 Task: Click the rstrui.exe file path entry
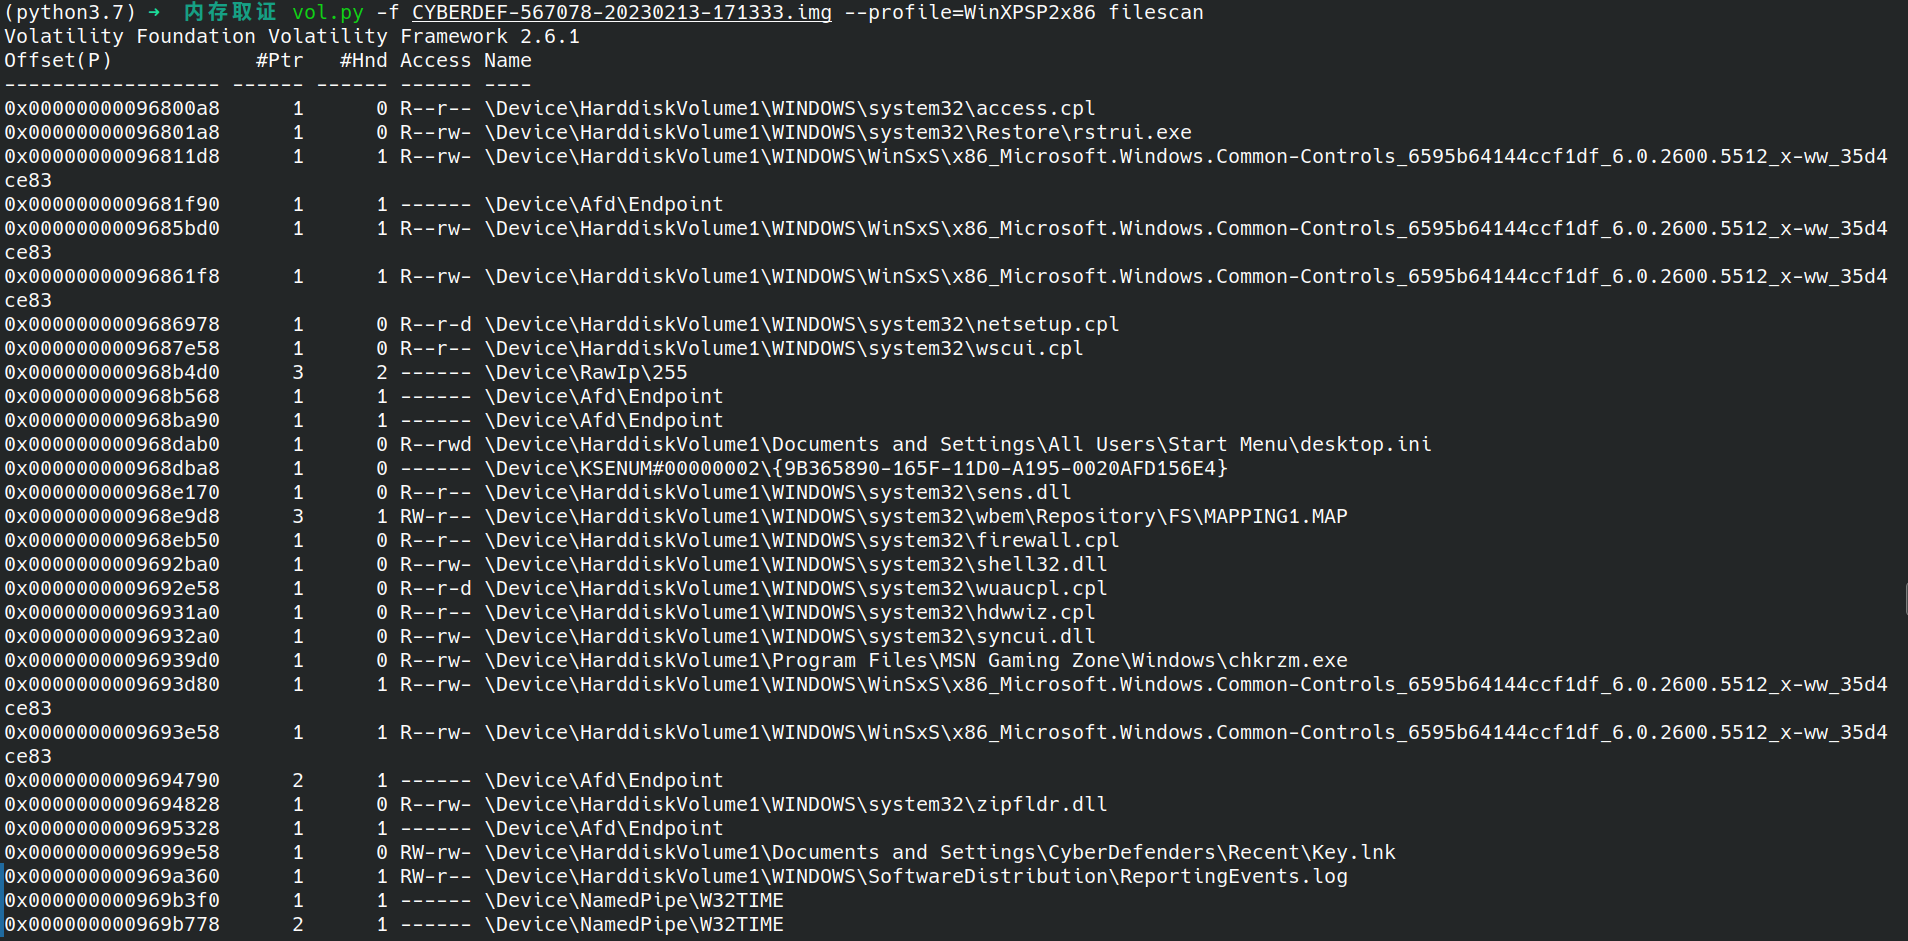(837, 133)
